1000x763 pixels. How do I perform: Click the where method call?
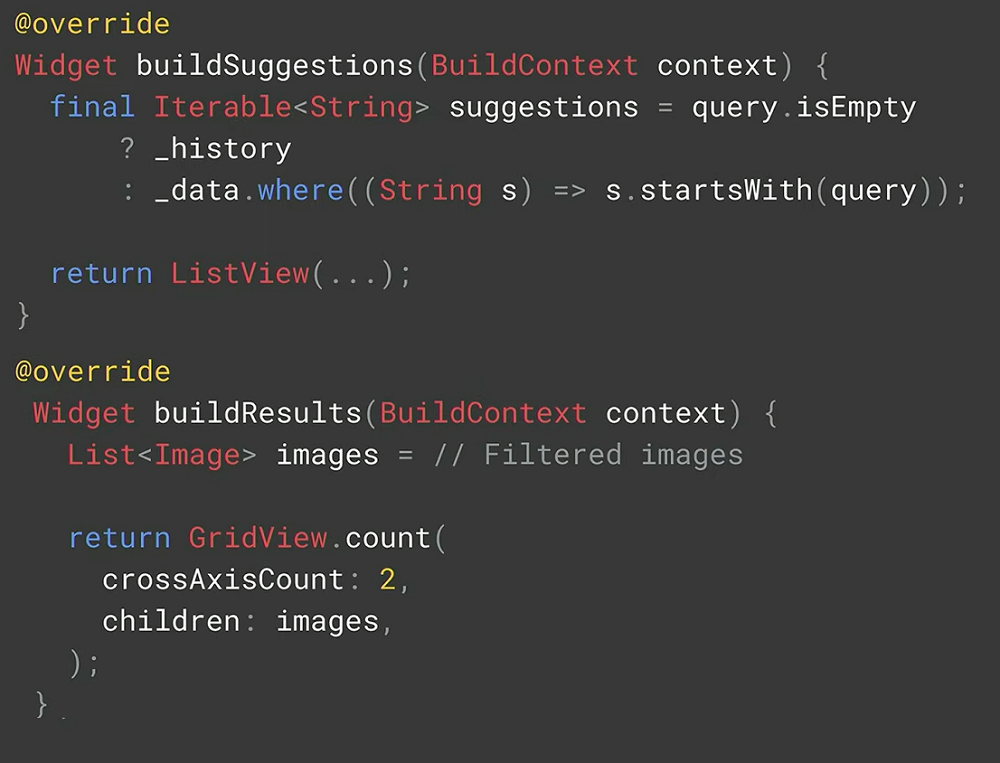(x=300, y=190)
